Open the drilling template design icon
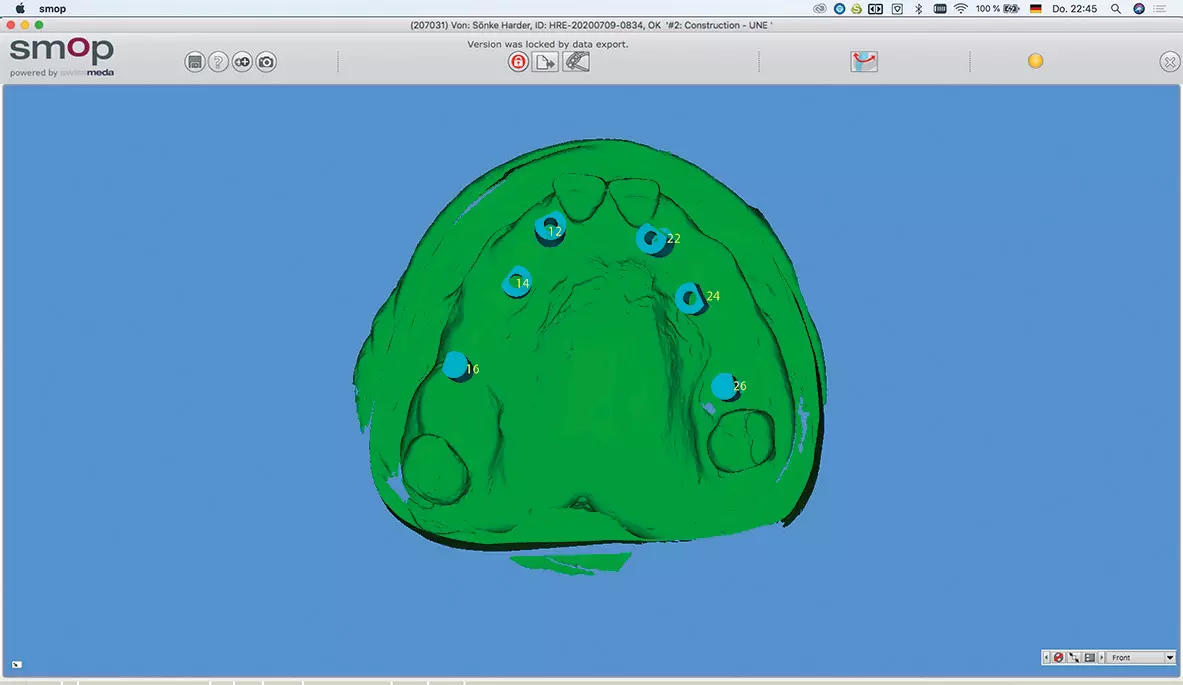Viewport: 1183px width, 685px height. tap(576, 62)
